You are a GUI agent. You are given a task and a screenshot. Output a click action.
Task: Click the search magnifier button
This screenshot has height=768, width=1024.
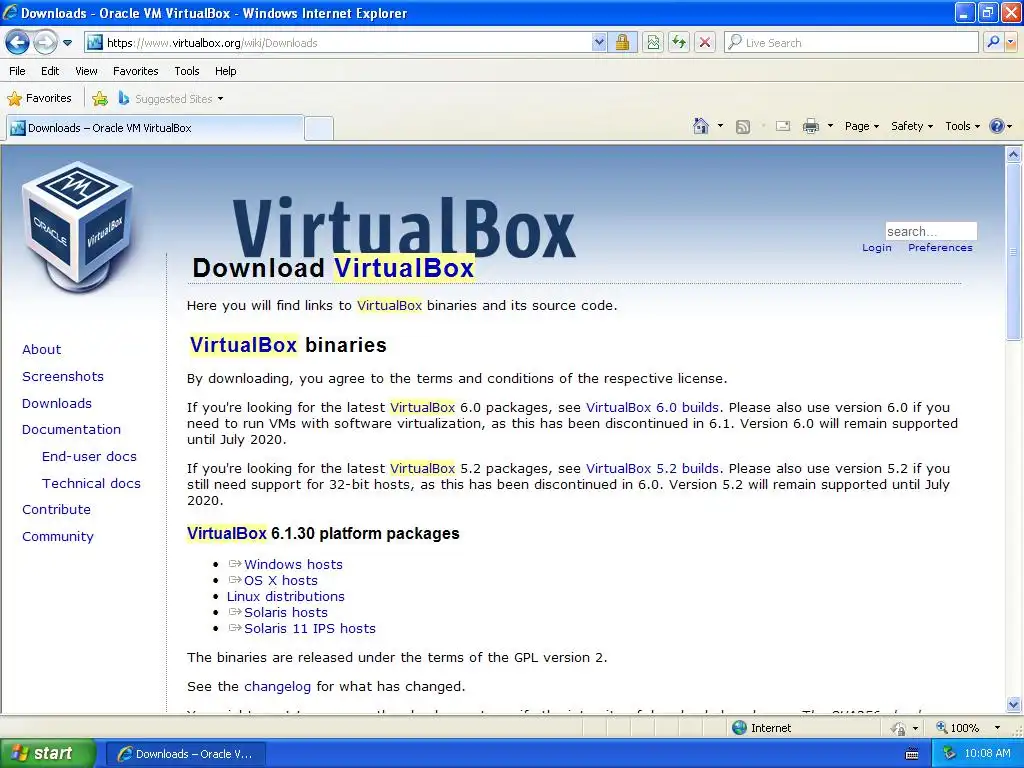tap(993, 43)
